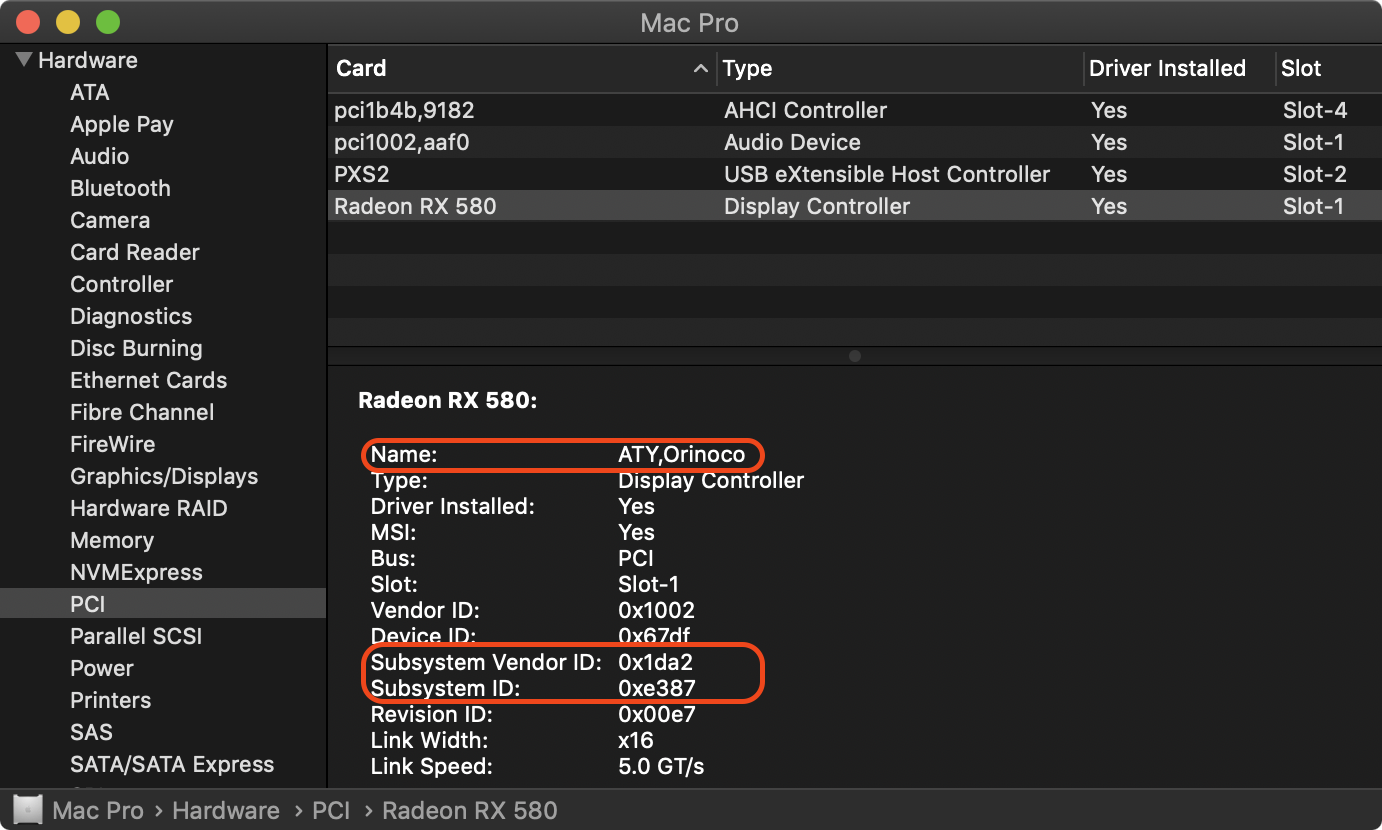Image resolution: width=1382 pixels, height=830 pixels.
Task: Sort table by Slot column header
Action: pos(1301,68)
